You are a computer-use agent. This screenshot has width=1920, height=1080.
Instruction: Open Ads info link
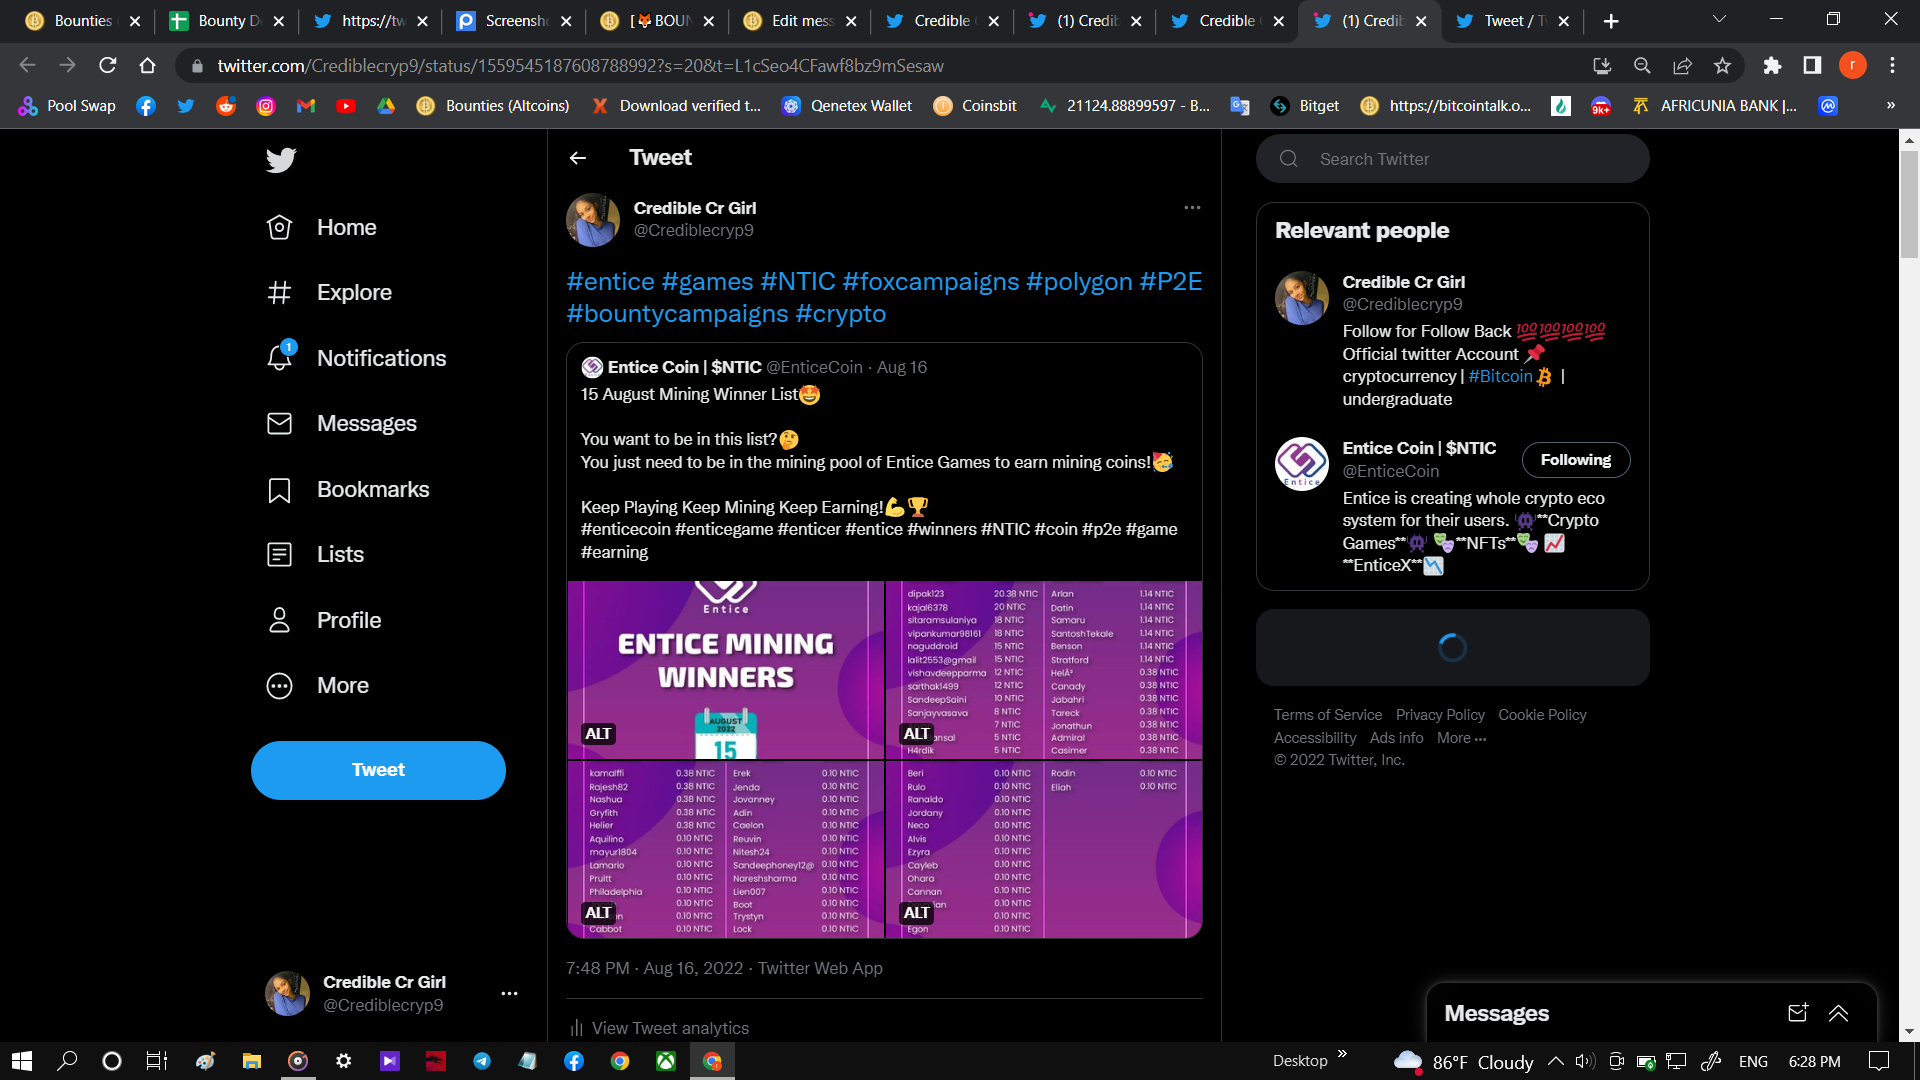point(1396,738)
